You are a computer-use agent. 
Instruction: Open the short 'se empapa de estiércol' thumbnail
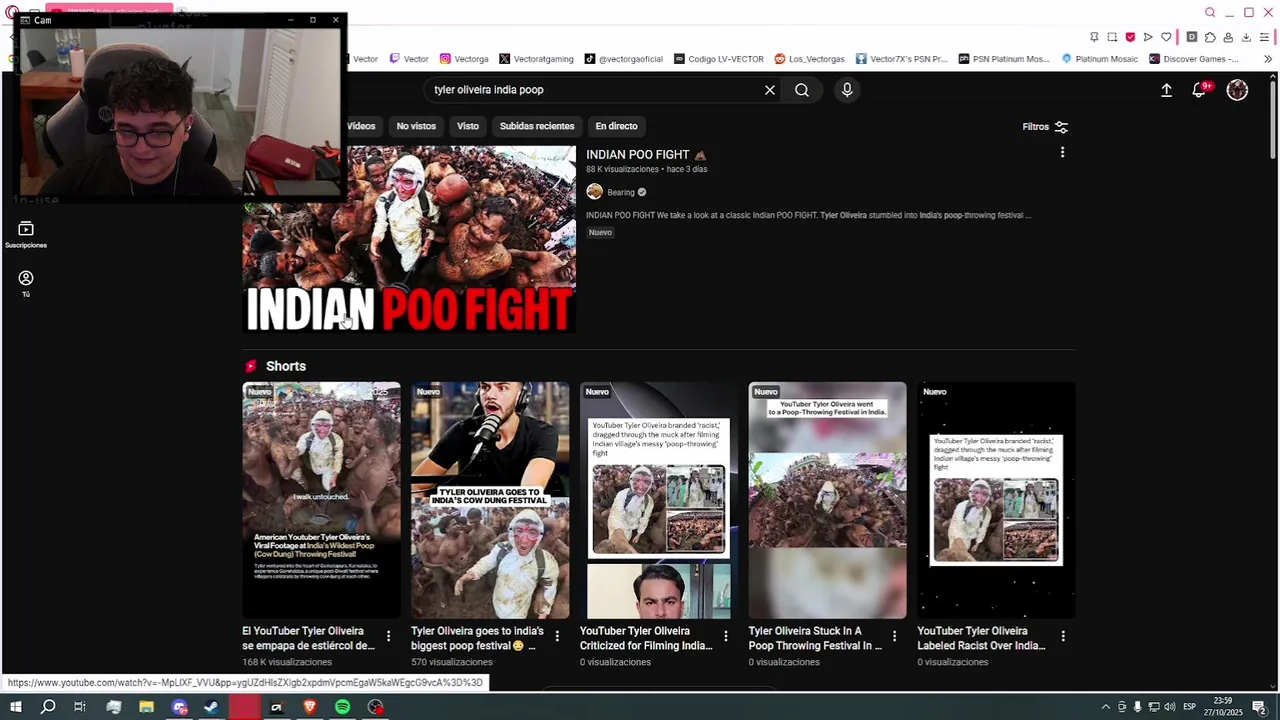(321, 500)
